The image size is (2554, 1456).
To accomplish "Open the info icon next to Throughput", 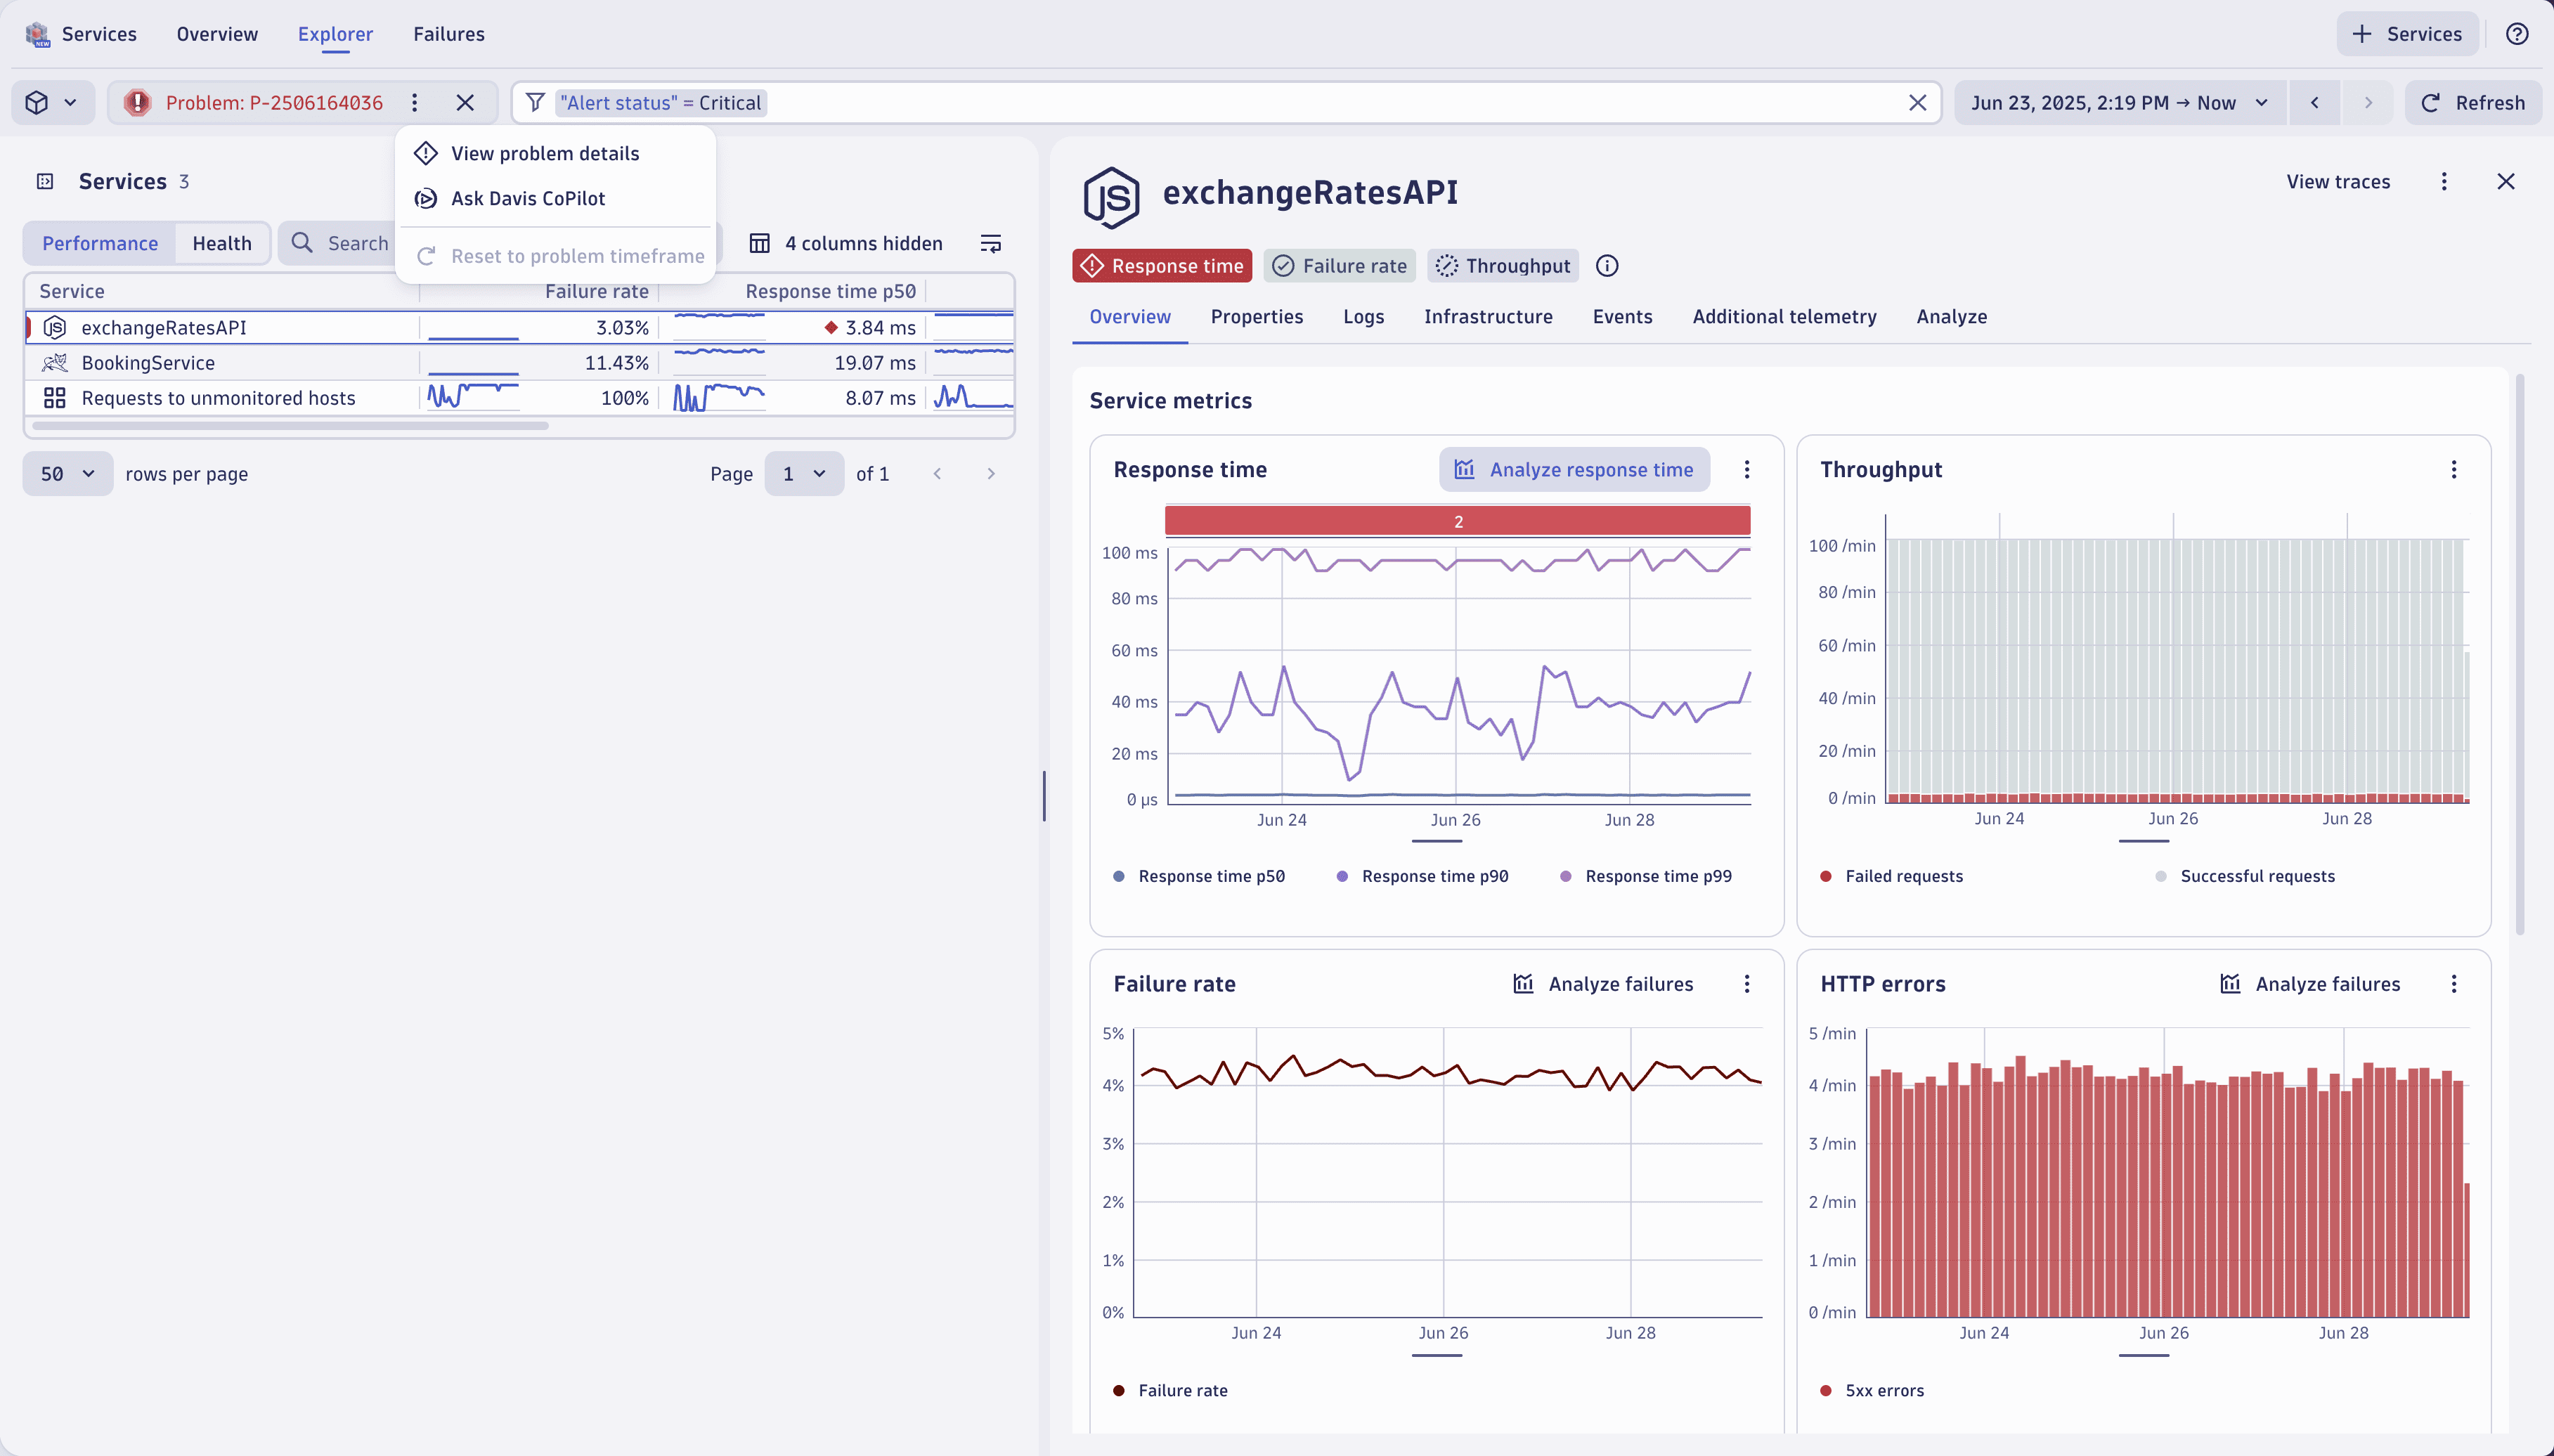I will (x=1606, y=265).
